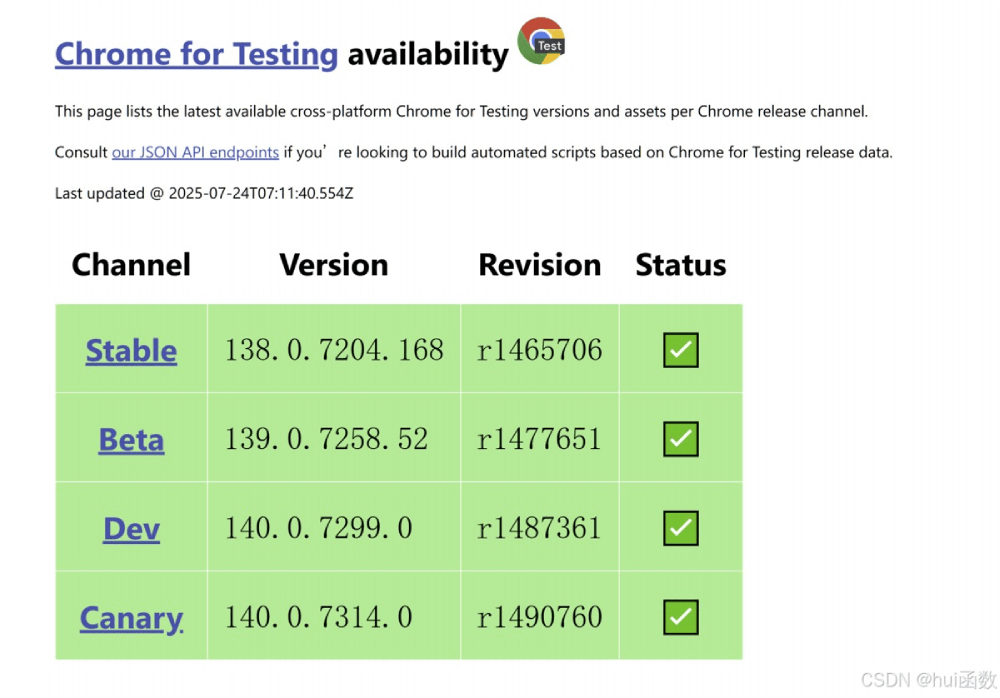
Task: Open the Dev channel link
Action: tap(131, 528)
